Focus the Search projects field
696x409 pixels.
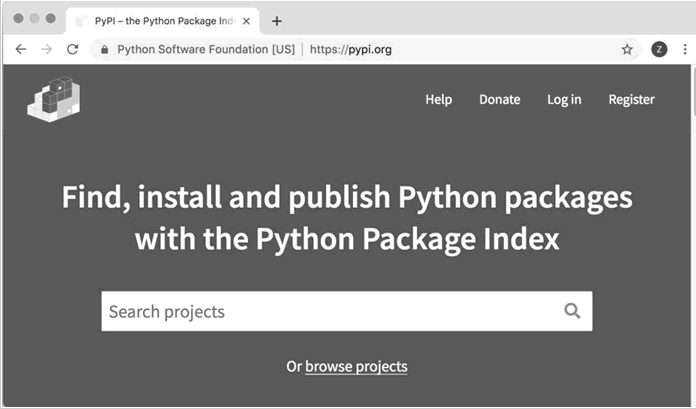point(347,311)
